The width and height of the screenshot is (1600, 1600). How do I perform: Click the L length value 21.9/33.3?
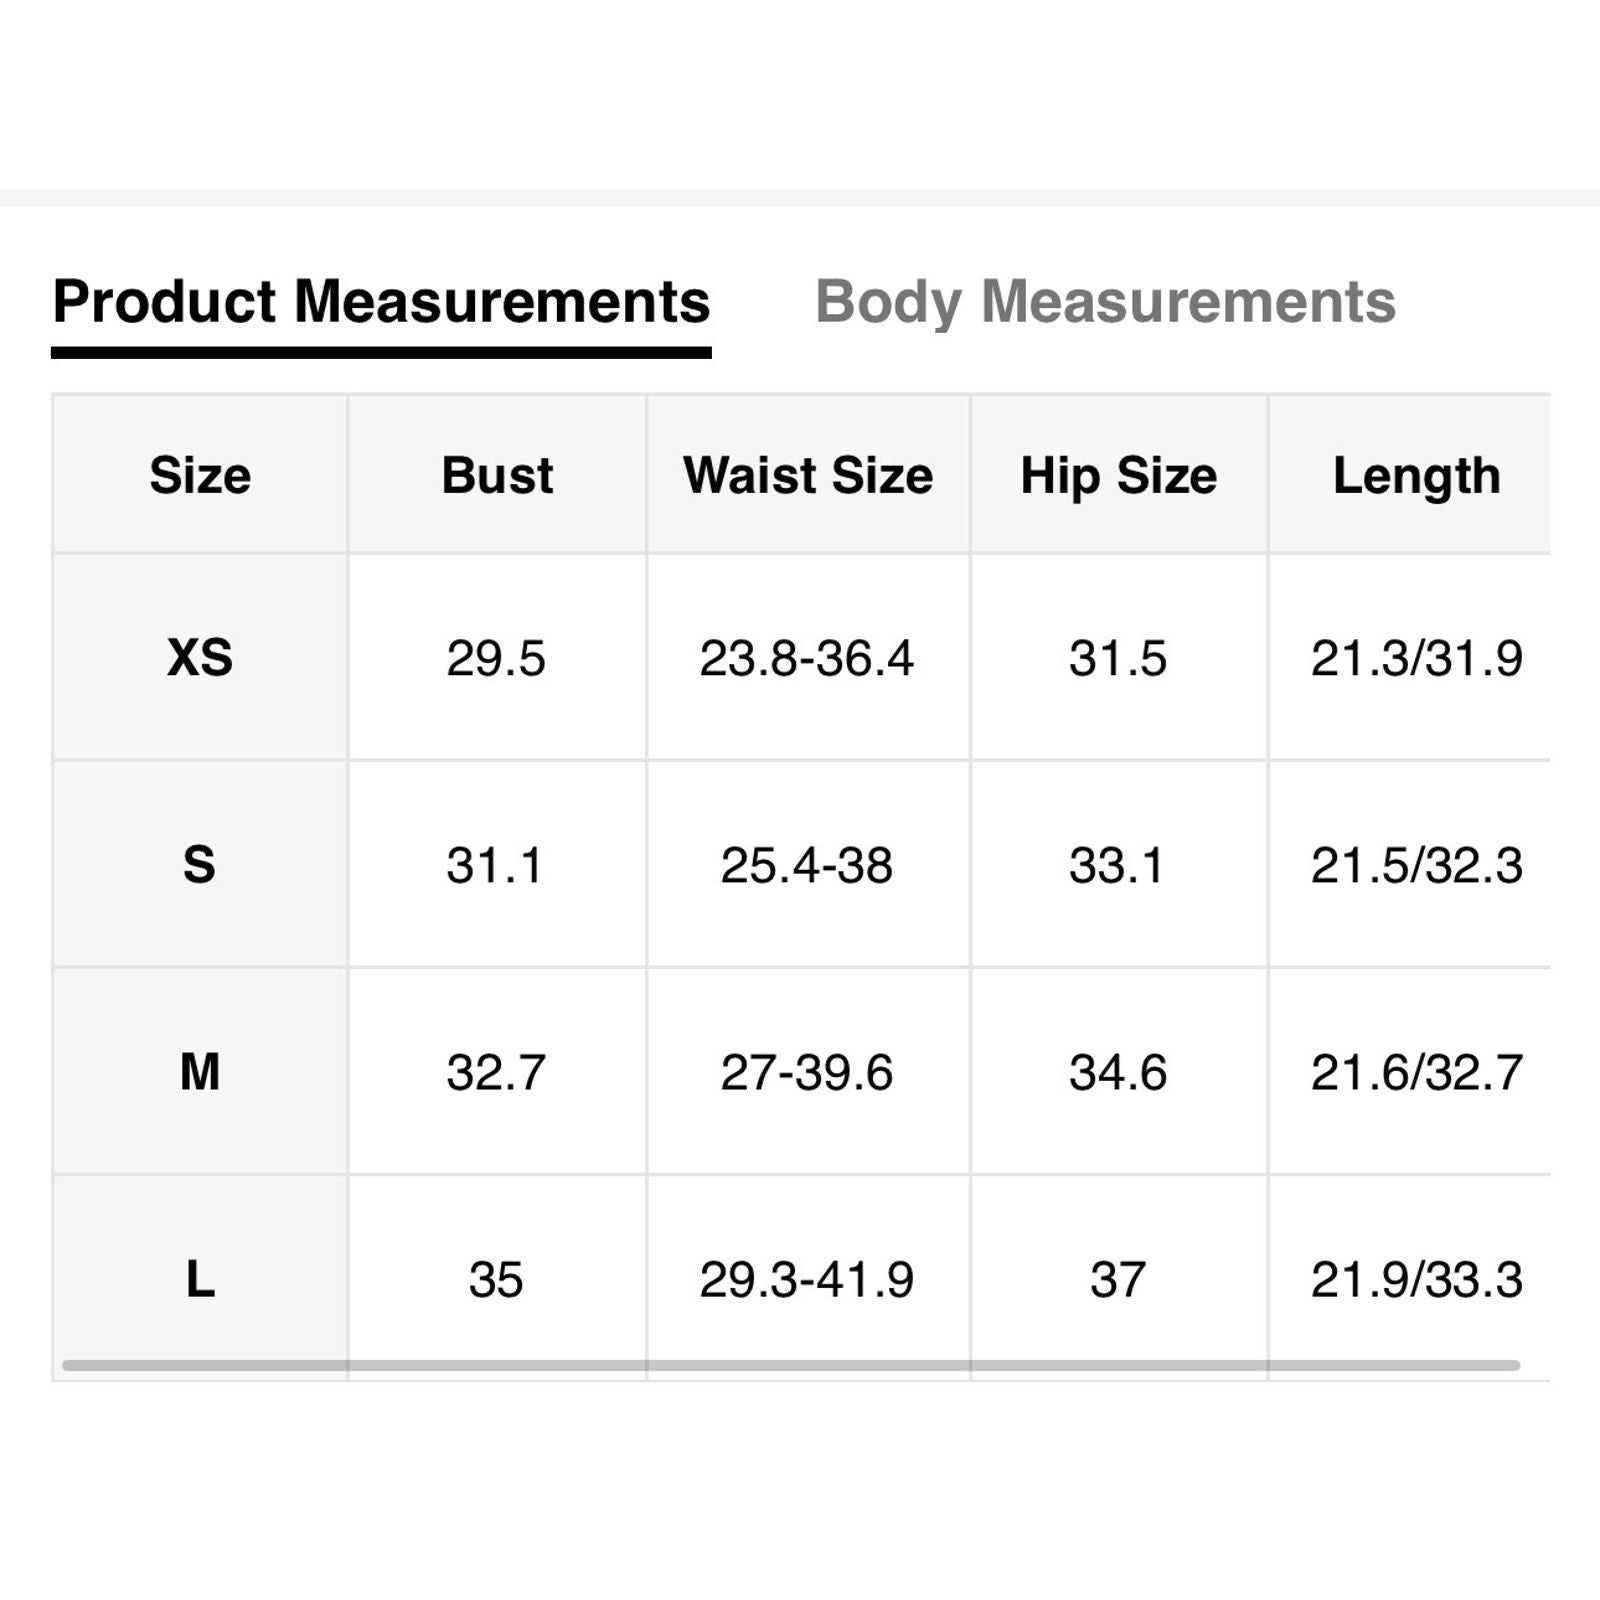(1416, 1279)
